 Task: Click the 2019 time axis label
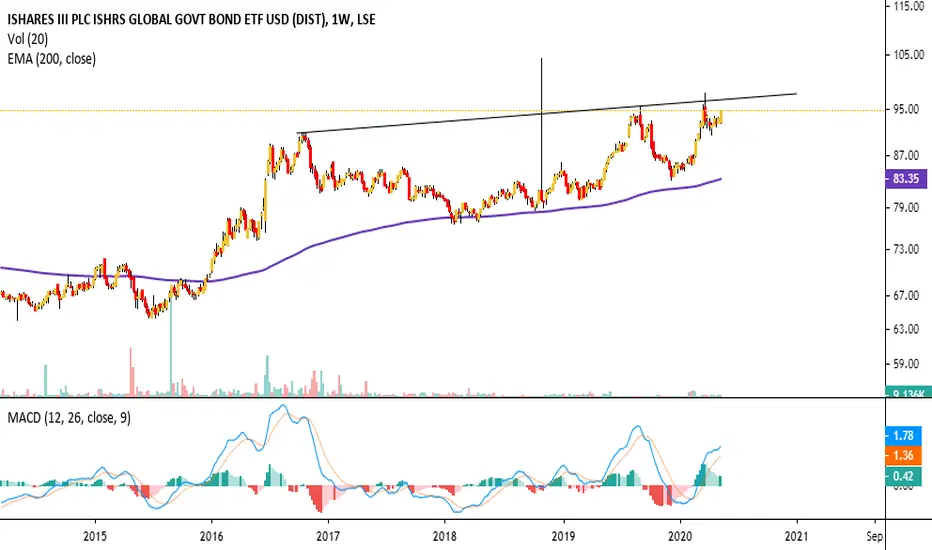[x=563, y=536]
